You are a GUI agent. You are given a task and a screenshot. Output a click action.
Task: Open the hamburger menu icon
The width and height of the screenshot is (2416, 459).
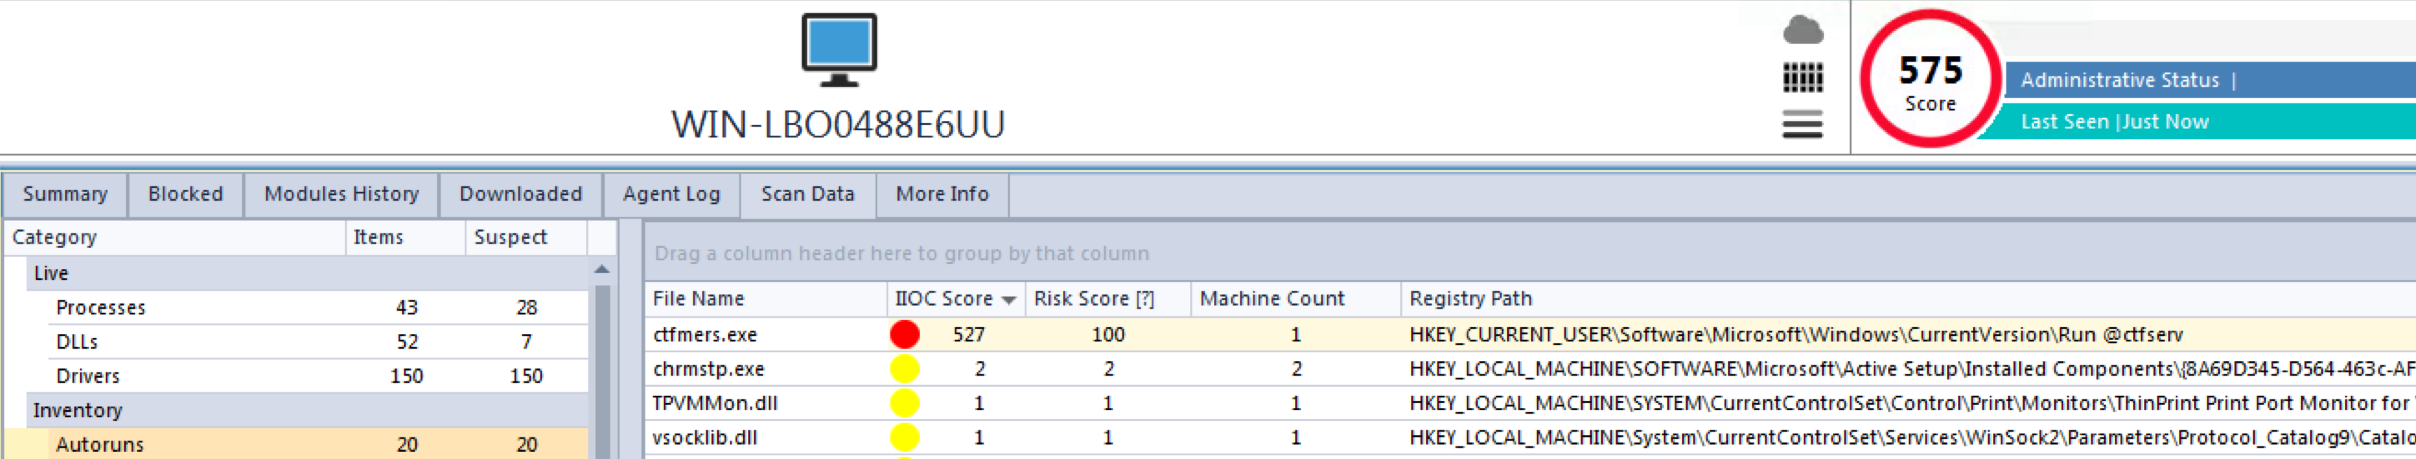[x=1803, y=125]
